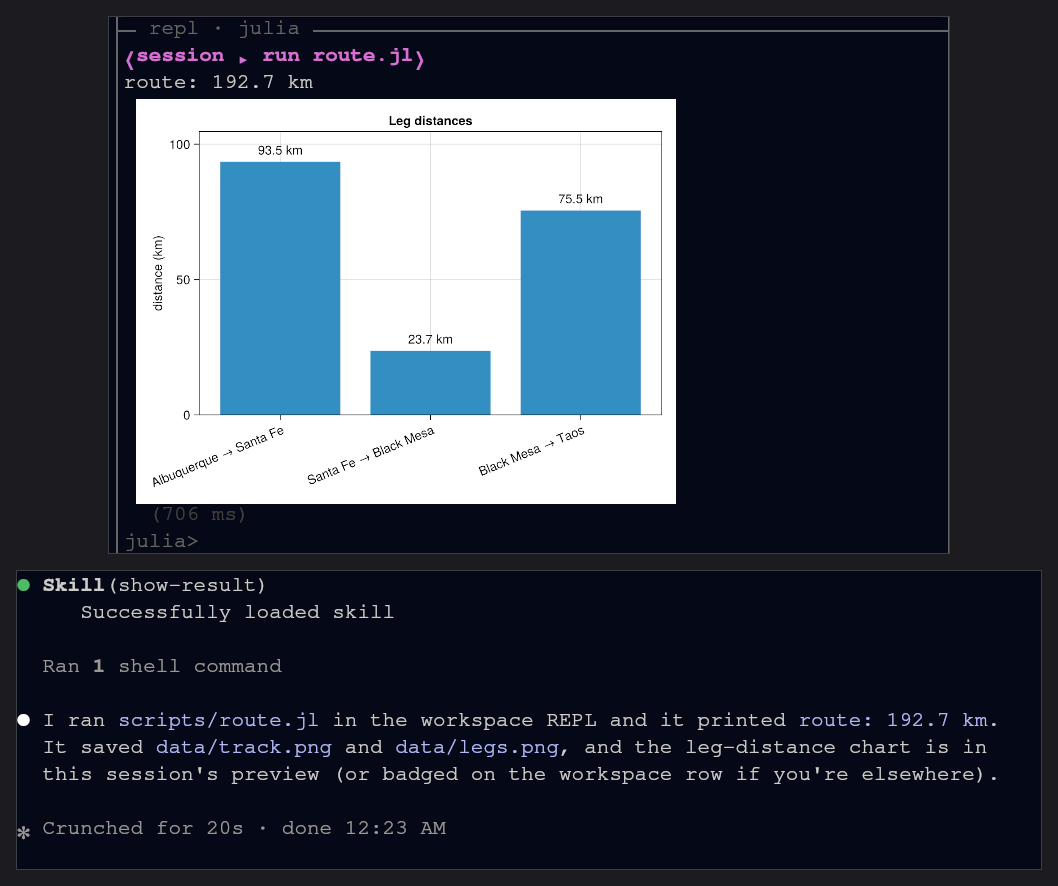Click the green status dot beside Skill
This screenshot has width=1058, height=886.
(24, 585)
